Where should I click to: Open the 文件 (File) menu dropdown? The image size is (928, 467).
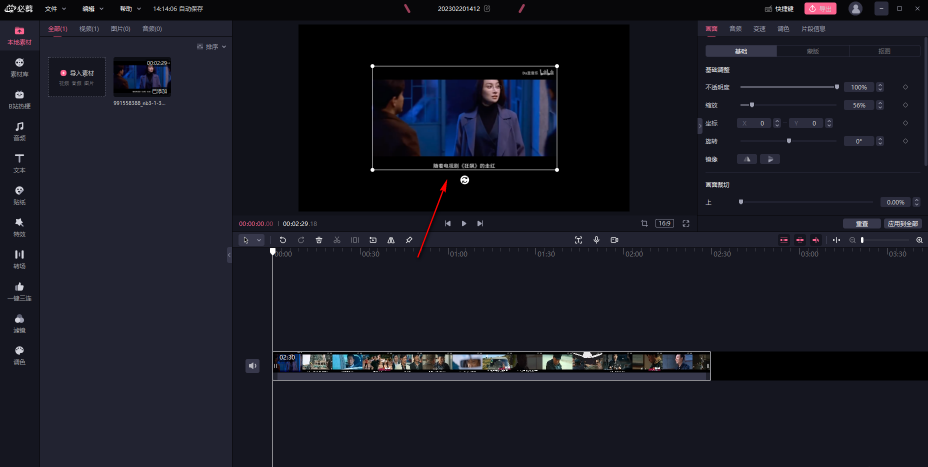click(68, 8)
